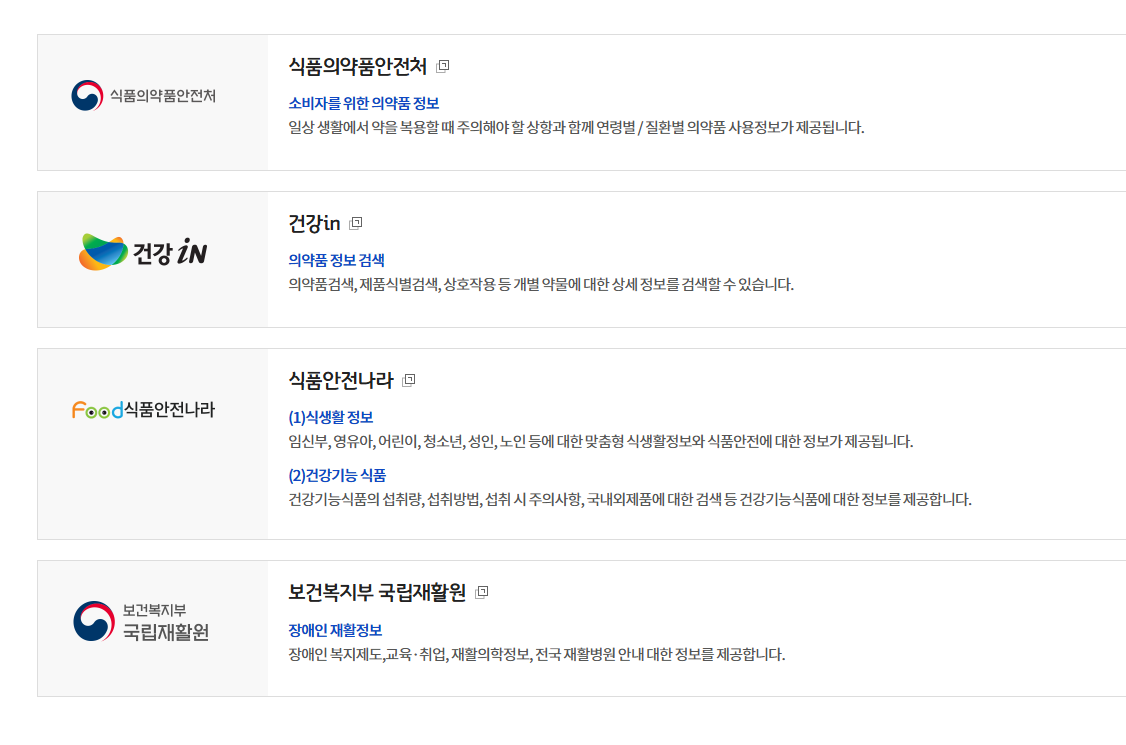
Task: Open the external link icon next to 건강in
Action: (355, 223)
